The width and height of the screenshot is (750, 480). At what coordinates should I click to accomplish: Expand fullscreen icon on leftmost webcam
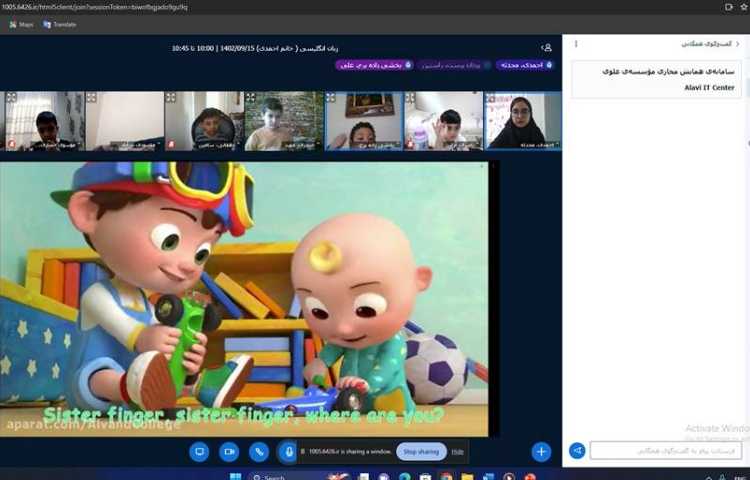(11, 98)
